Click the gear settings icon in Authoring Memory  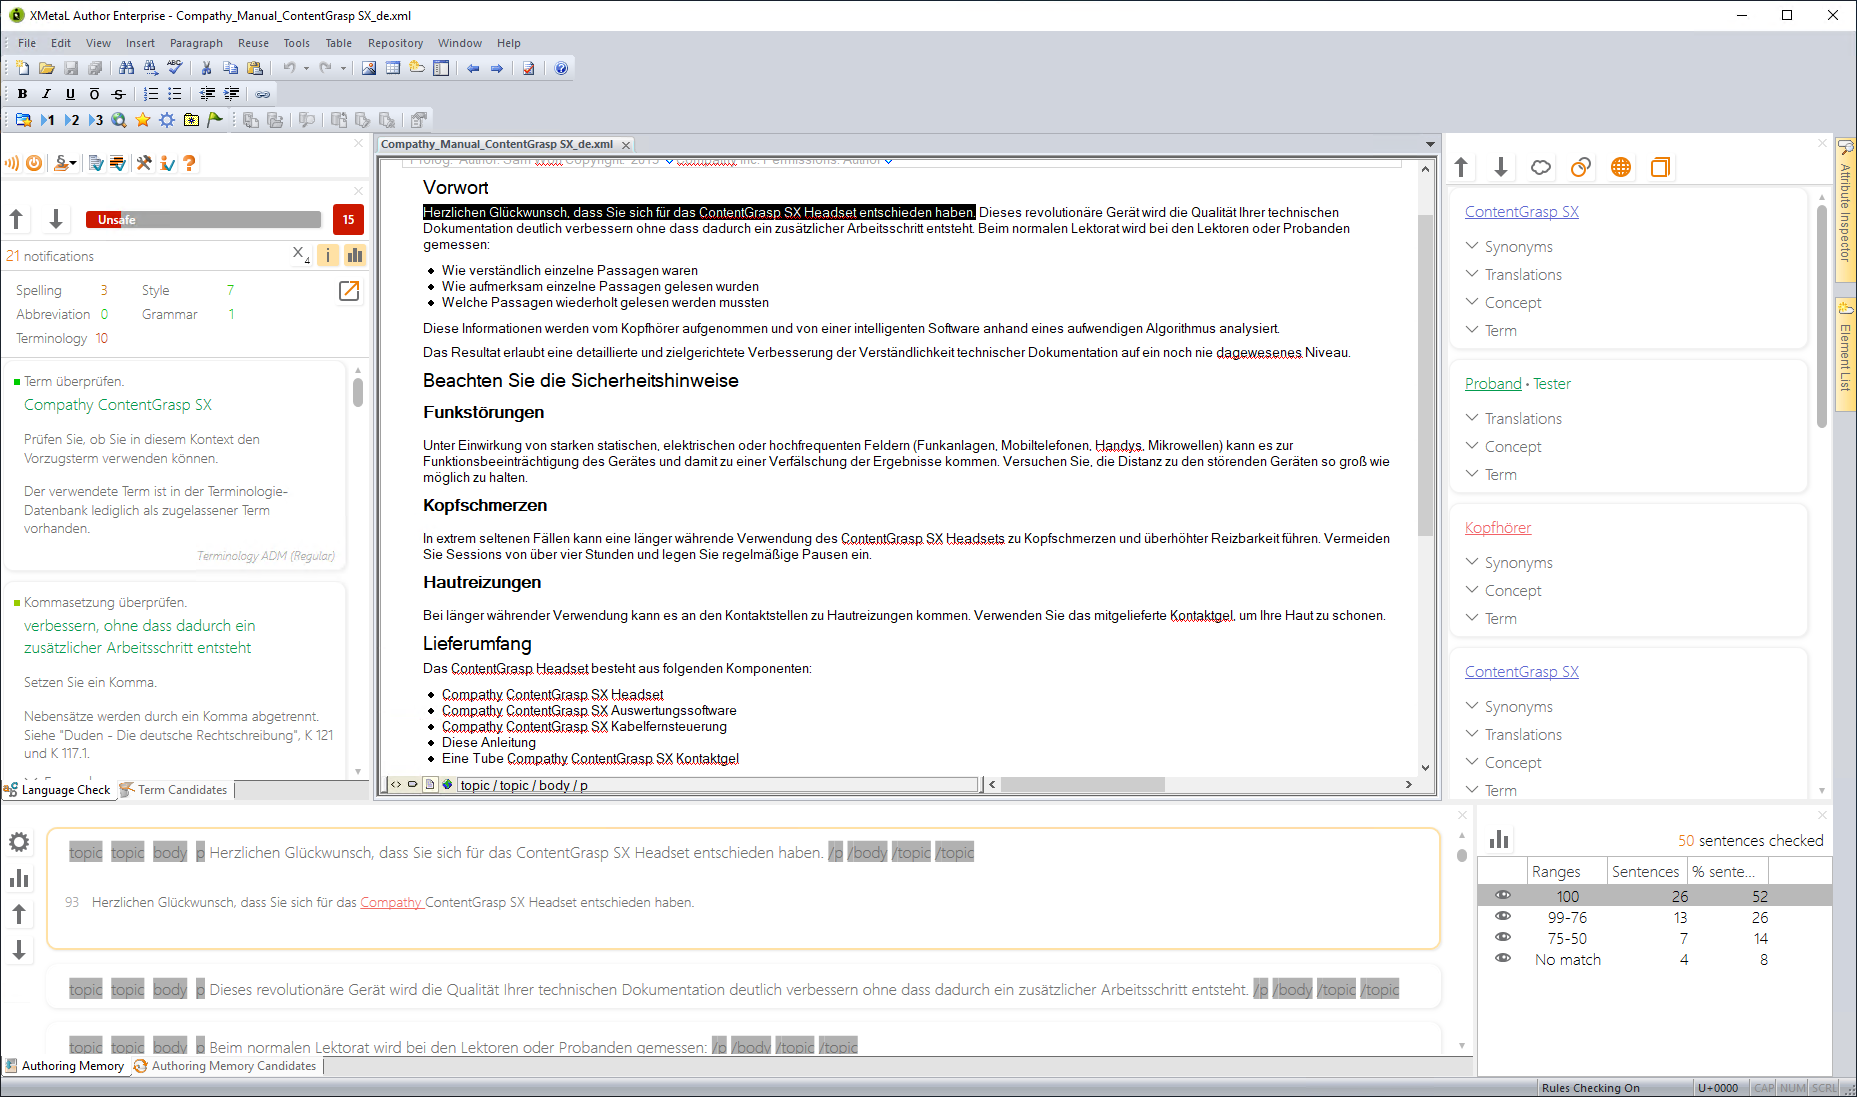pos(19,843)
